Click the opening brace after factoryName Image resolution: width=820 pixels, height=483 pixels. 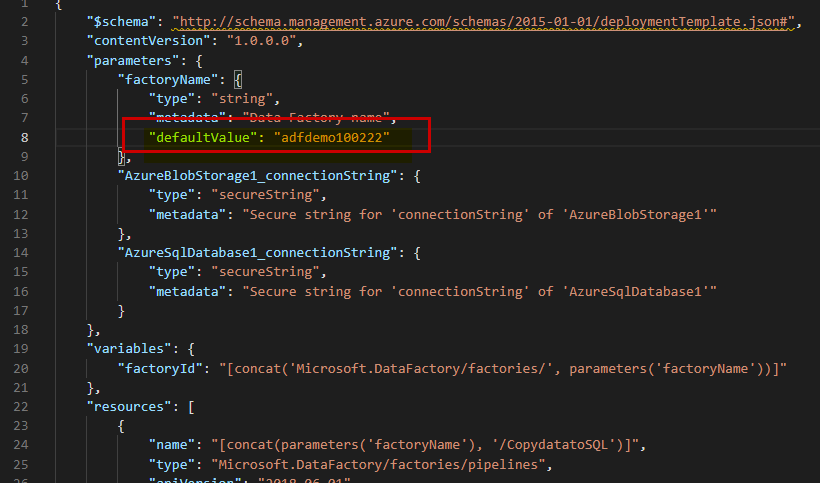click(x=238, y=80)
